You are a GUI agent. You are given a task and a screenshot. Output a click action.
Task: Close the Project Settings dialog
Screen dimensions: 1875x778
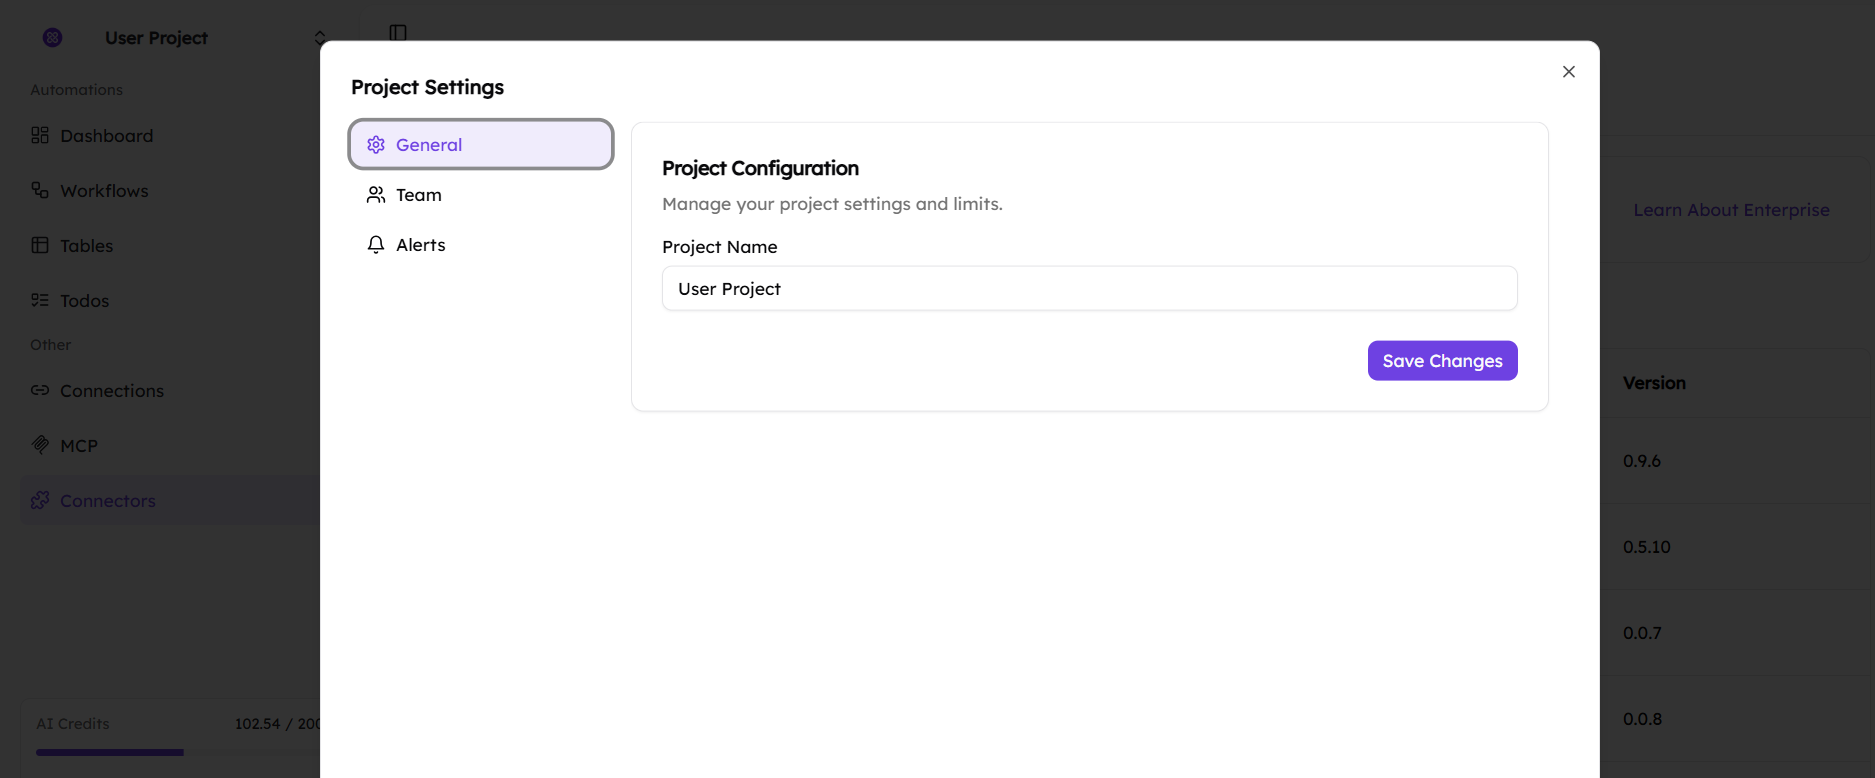tap(1568, 72)
